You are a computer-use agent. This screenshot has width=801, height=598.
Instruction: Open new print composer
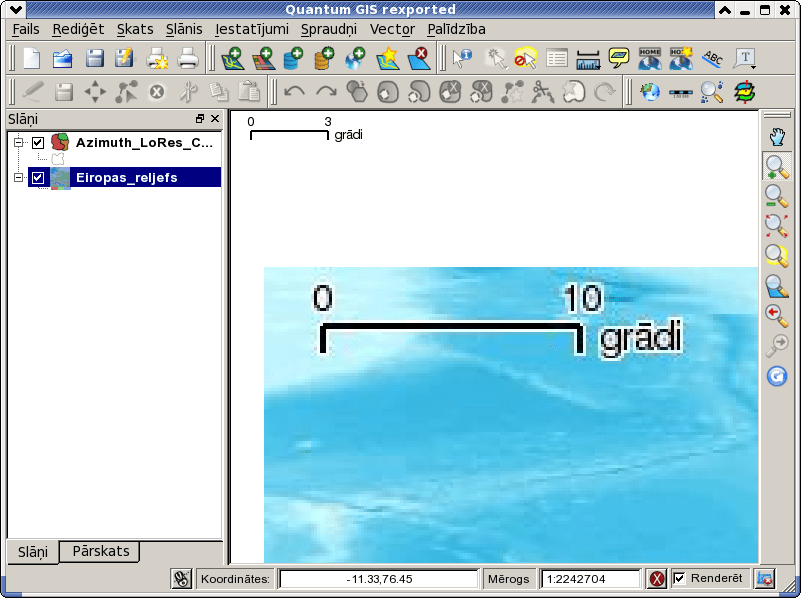click(157, 58)
